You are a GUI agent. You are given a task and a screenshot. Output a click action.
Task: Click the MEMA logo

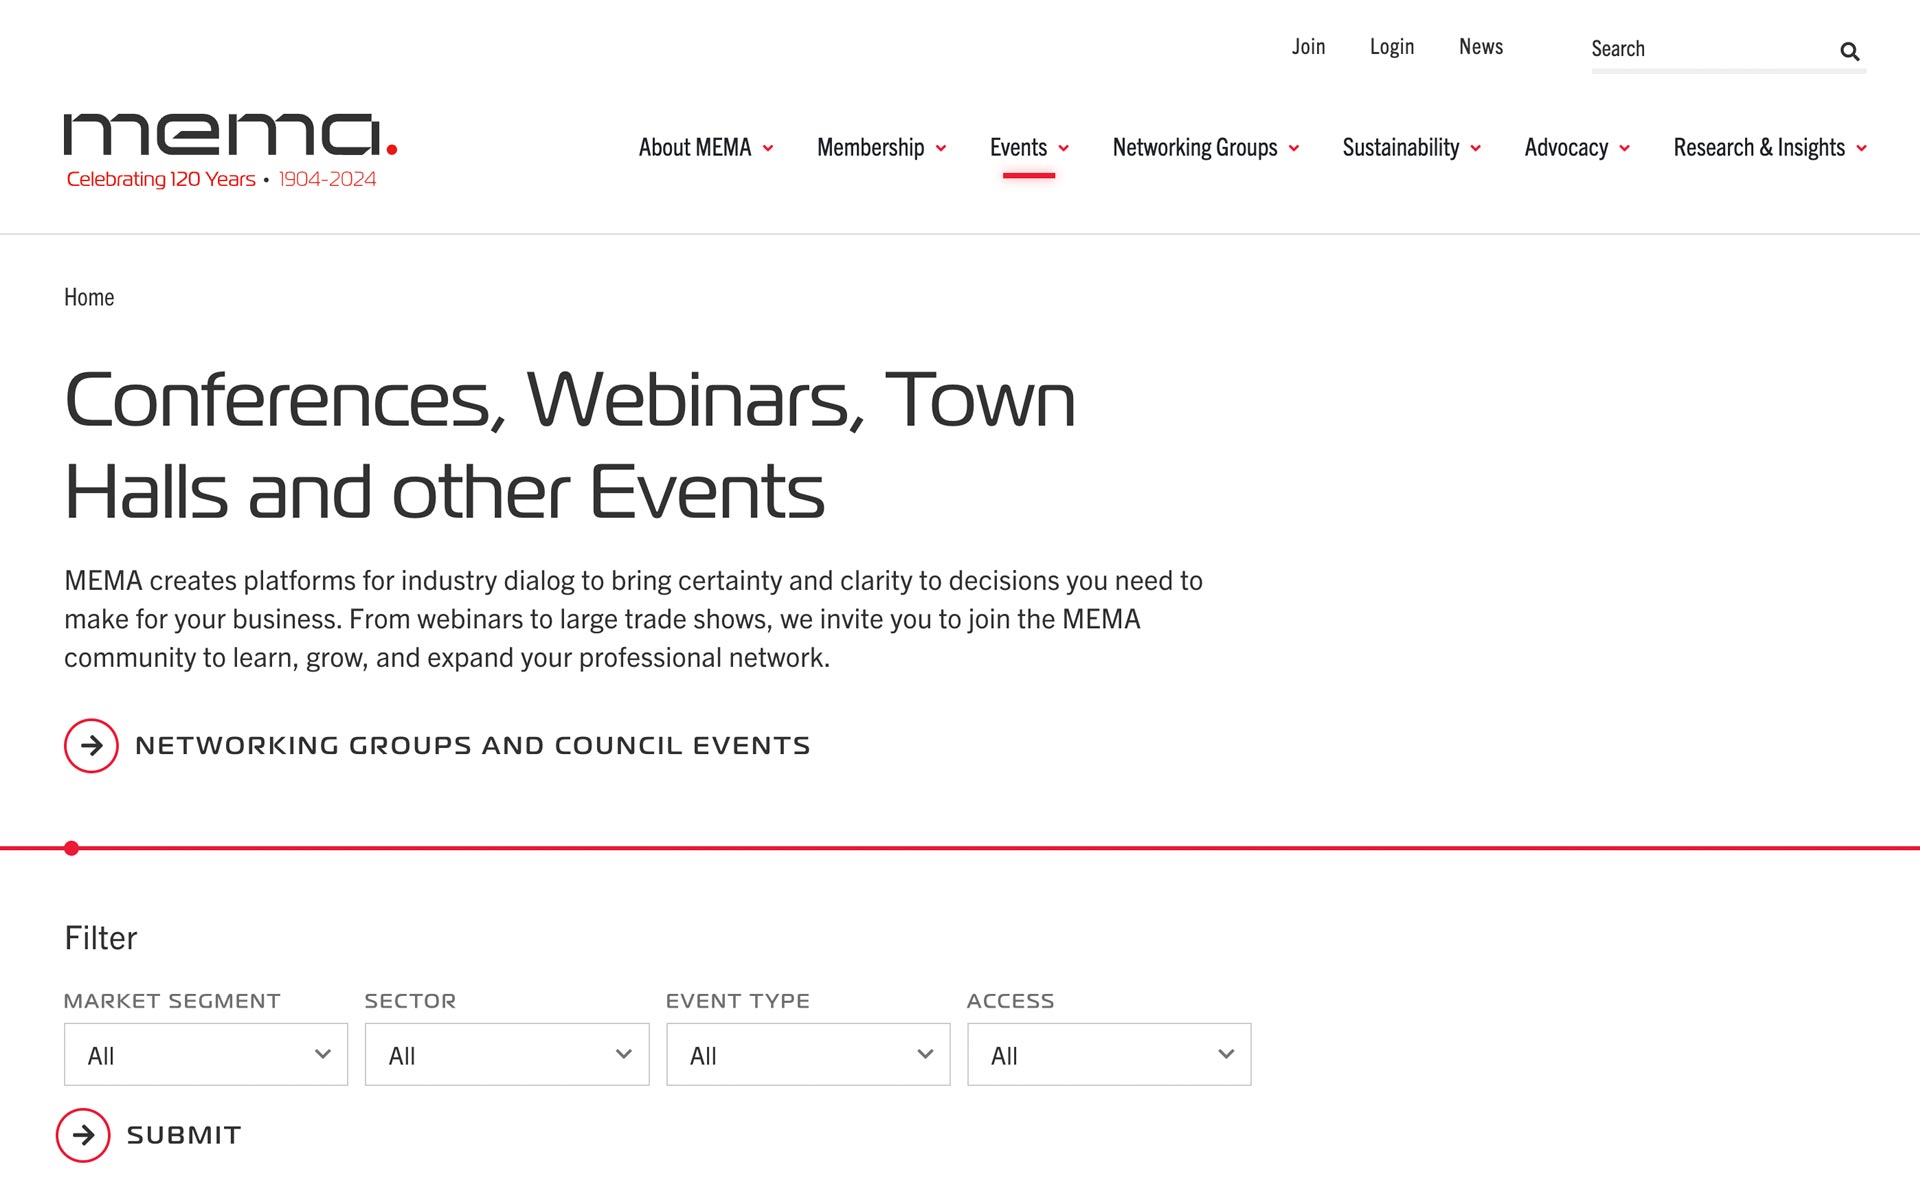tap(231, 151)
